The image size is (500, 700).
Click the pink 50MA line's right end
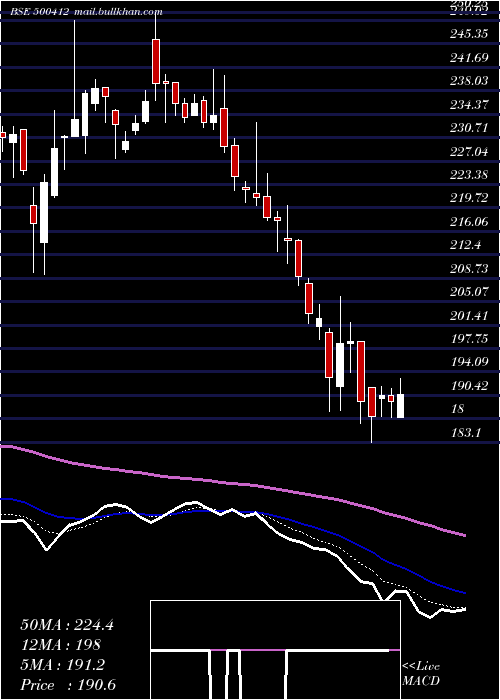coord(464,535)
